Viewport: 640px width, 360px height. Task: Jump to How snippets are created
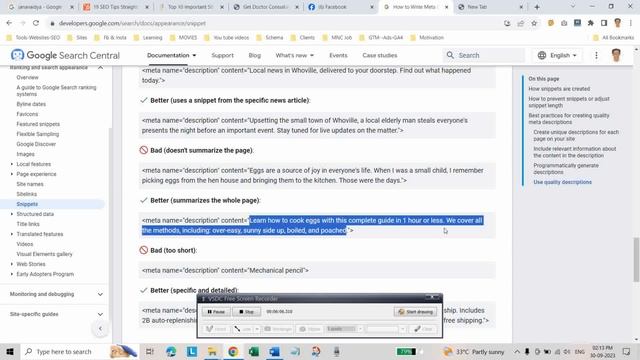click(x=559, y=89)
